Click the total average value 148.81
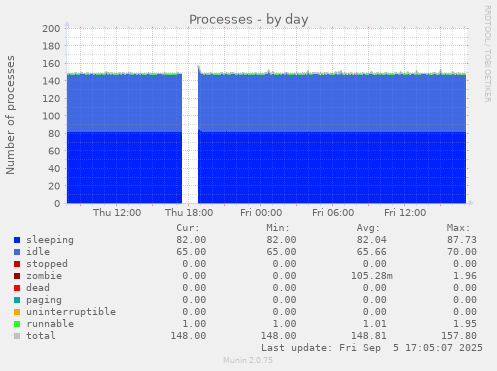 (x=368, y=336)
